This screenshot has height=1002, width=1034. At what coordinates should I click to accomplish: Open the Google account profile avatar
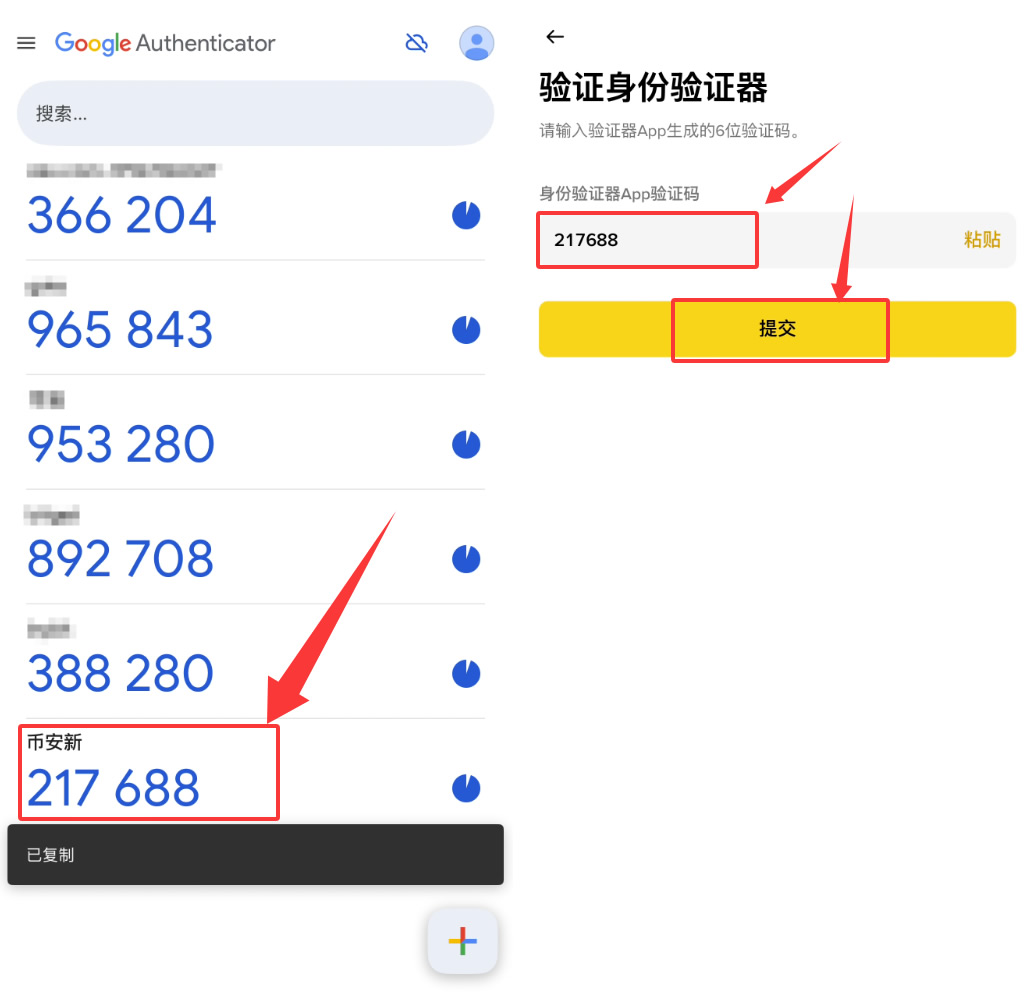coord(476,43)
